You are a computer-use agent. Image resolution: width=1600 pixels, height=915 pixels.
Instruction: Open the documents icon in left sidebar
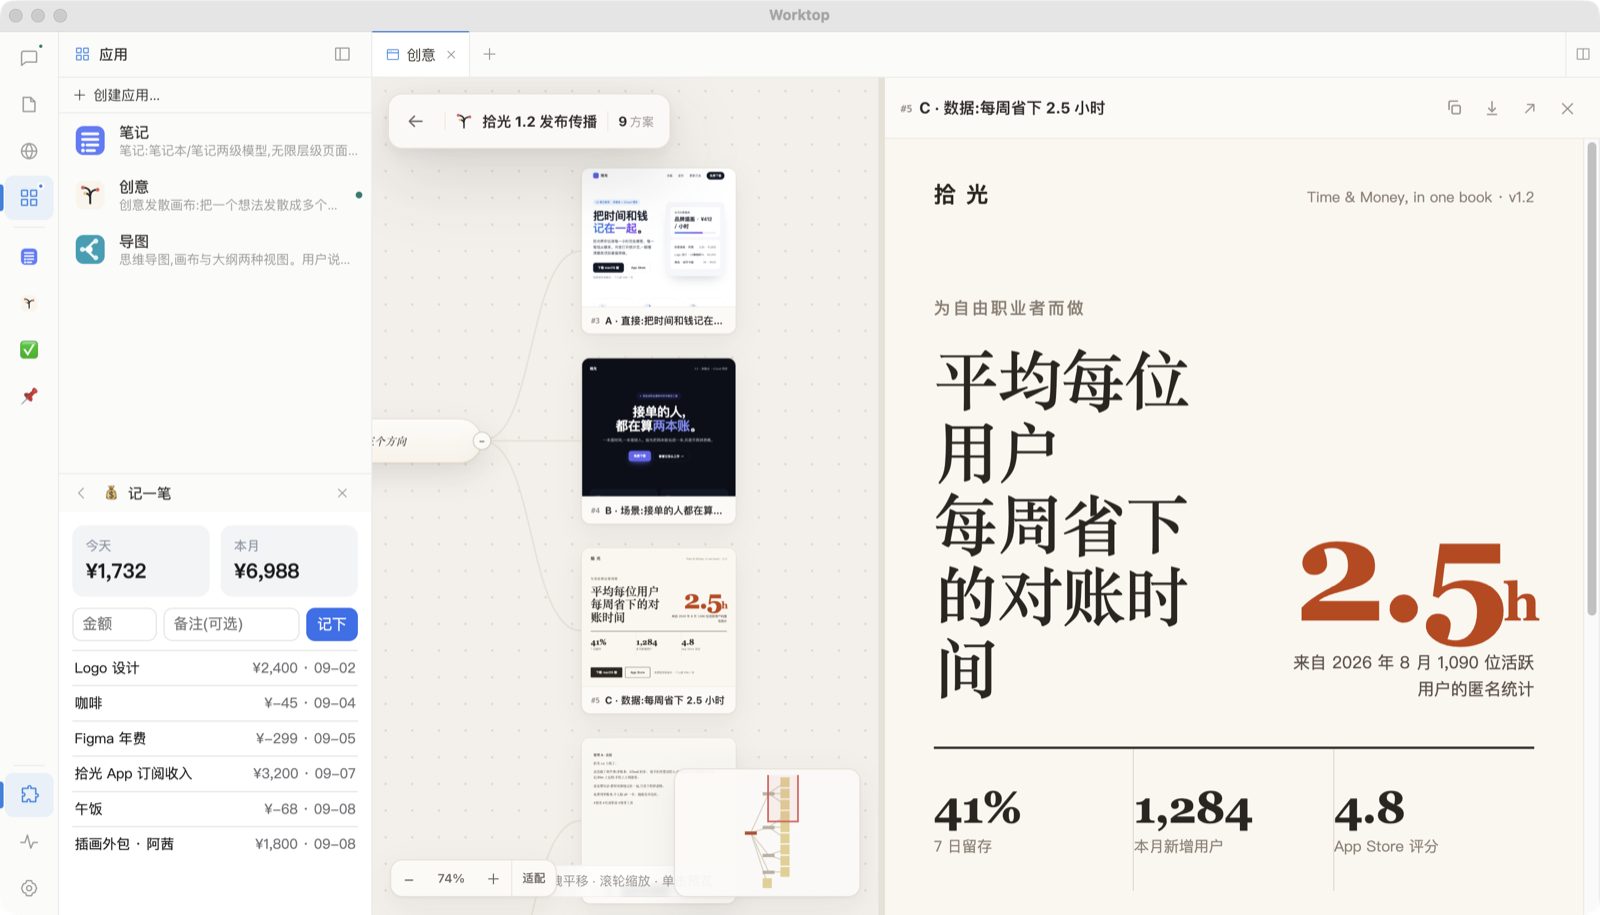(29, 104)
